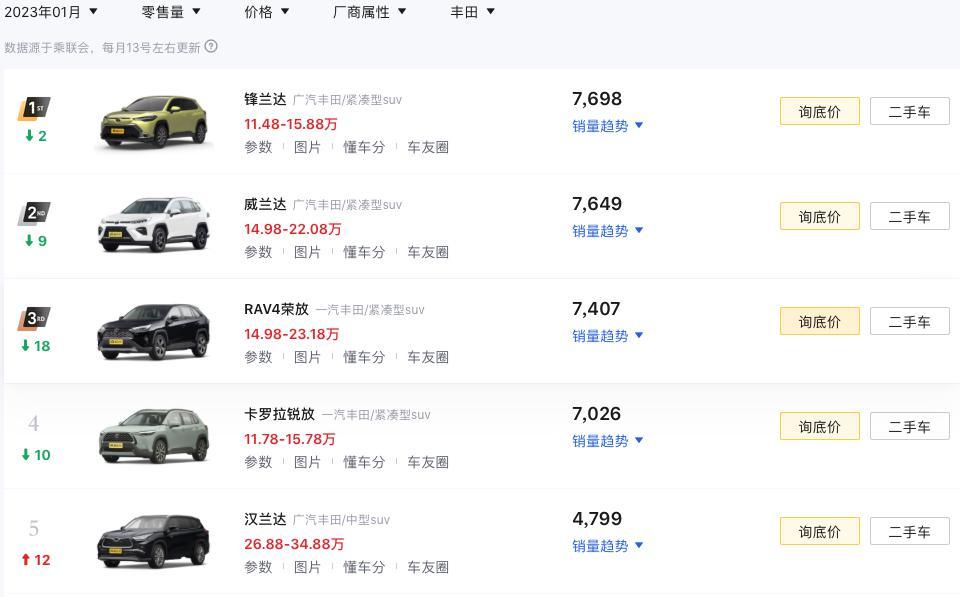Screen dimensions: 960x597
Task: Open the 厂商属性 filter dropdown
Action: 369,12
